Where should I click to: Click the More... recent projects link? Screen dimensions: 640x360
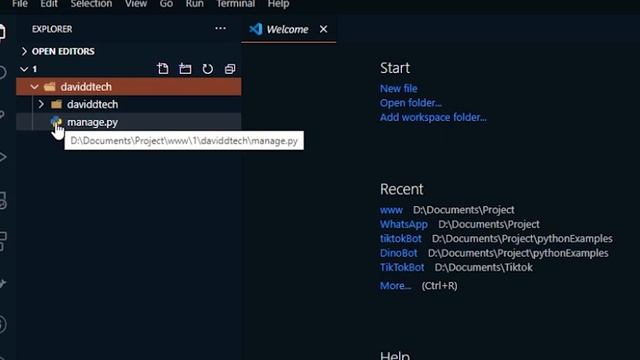(395, 286)
